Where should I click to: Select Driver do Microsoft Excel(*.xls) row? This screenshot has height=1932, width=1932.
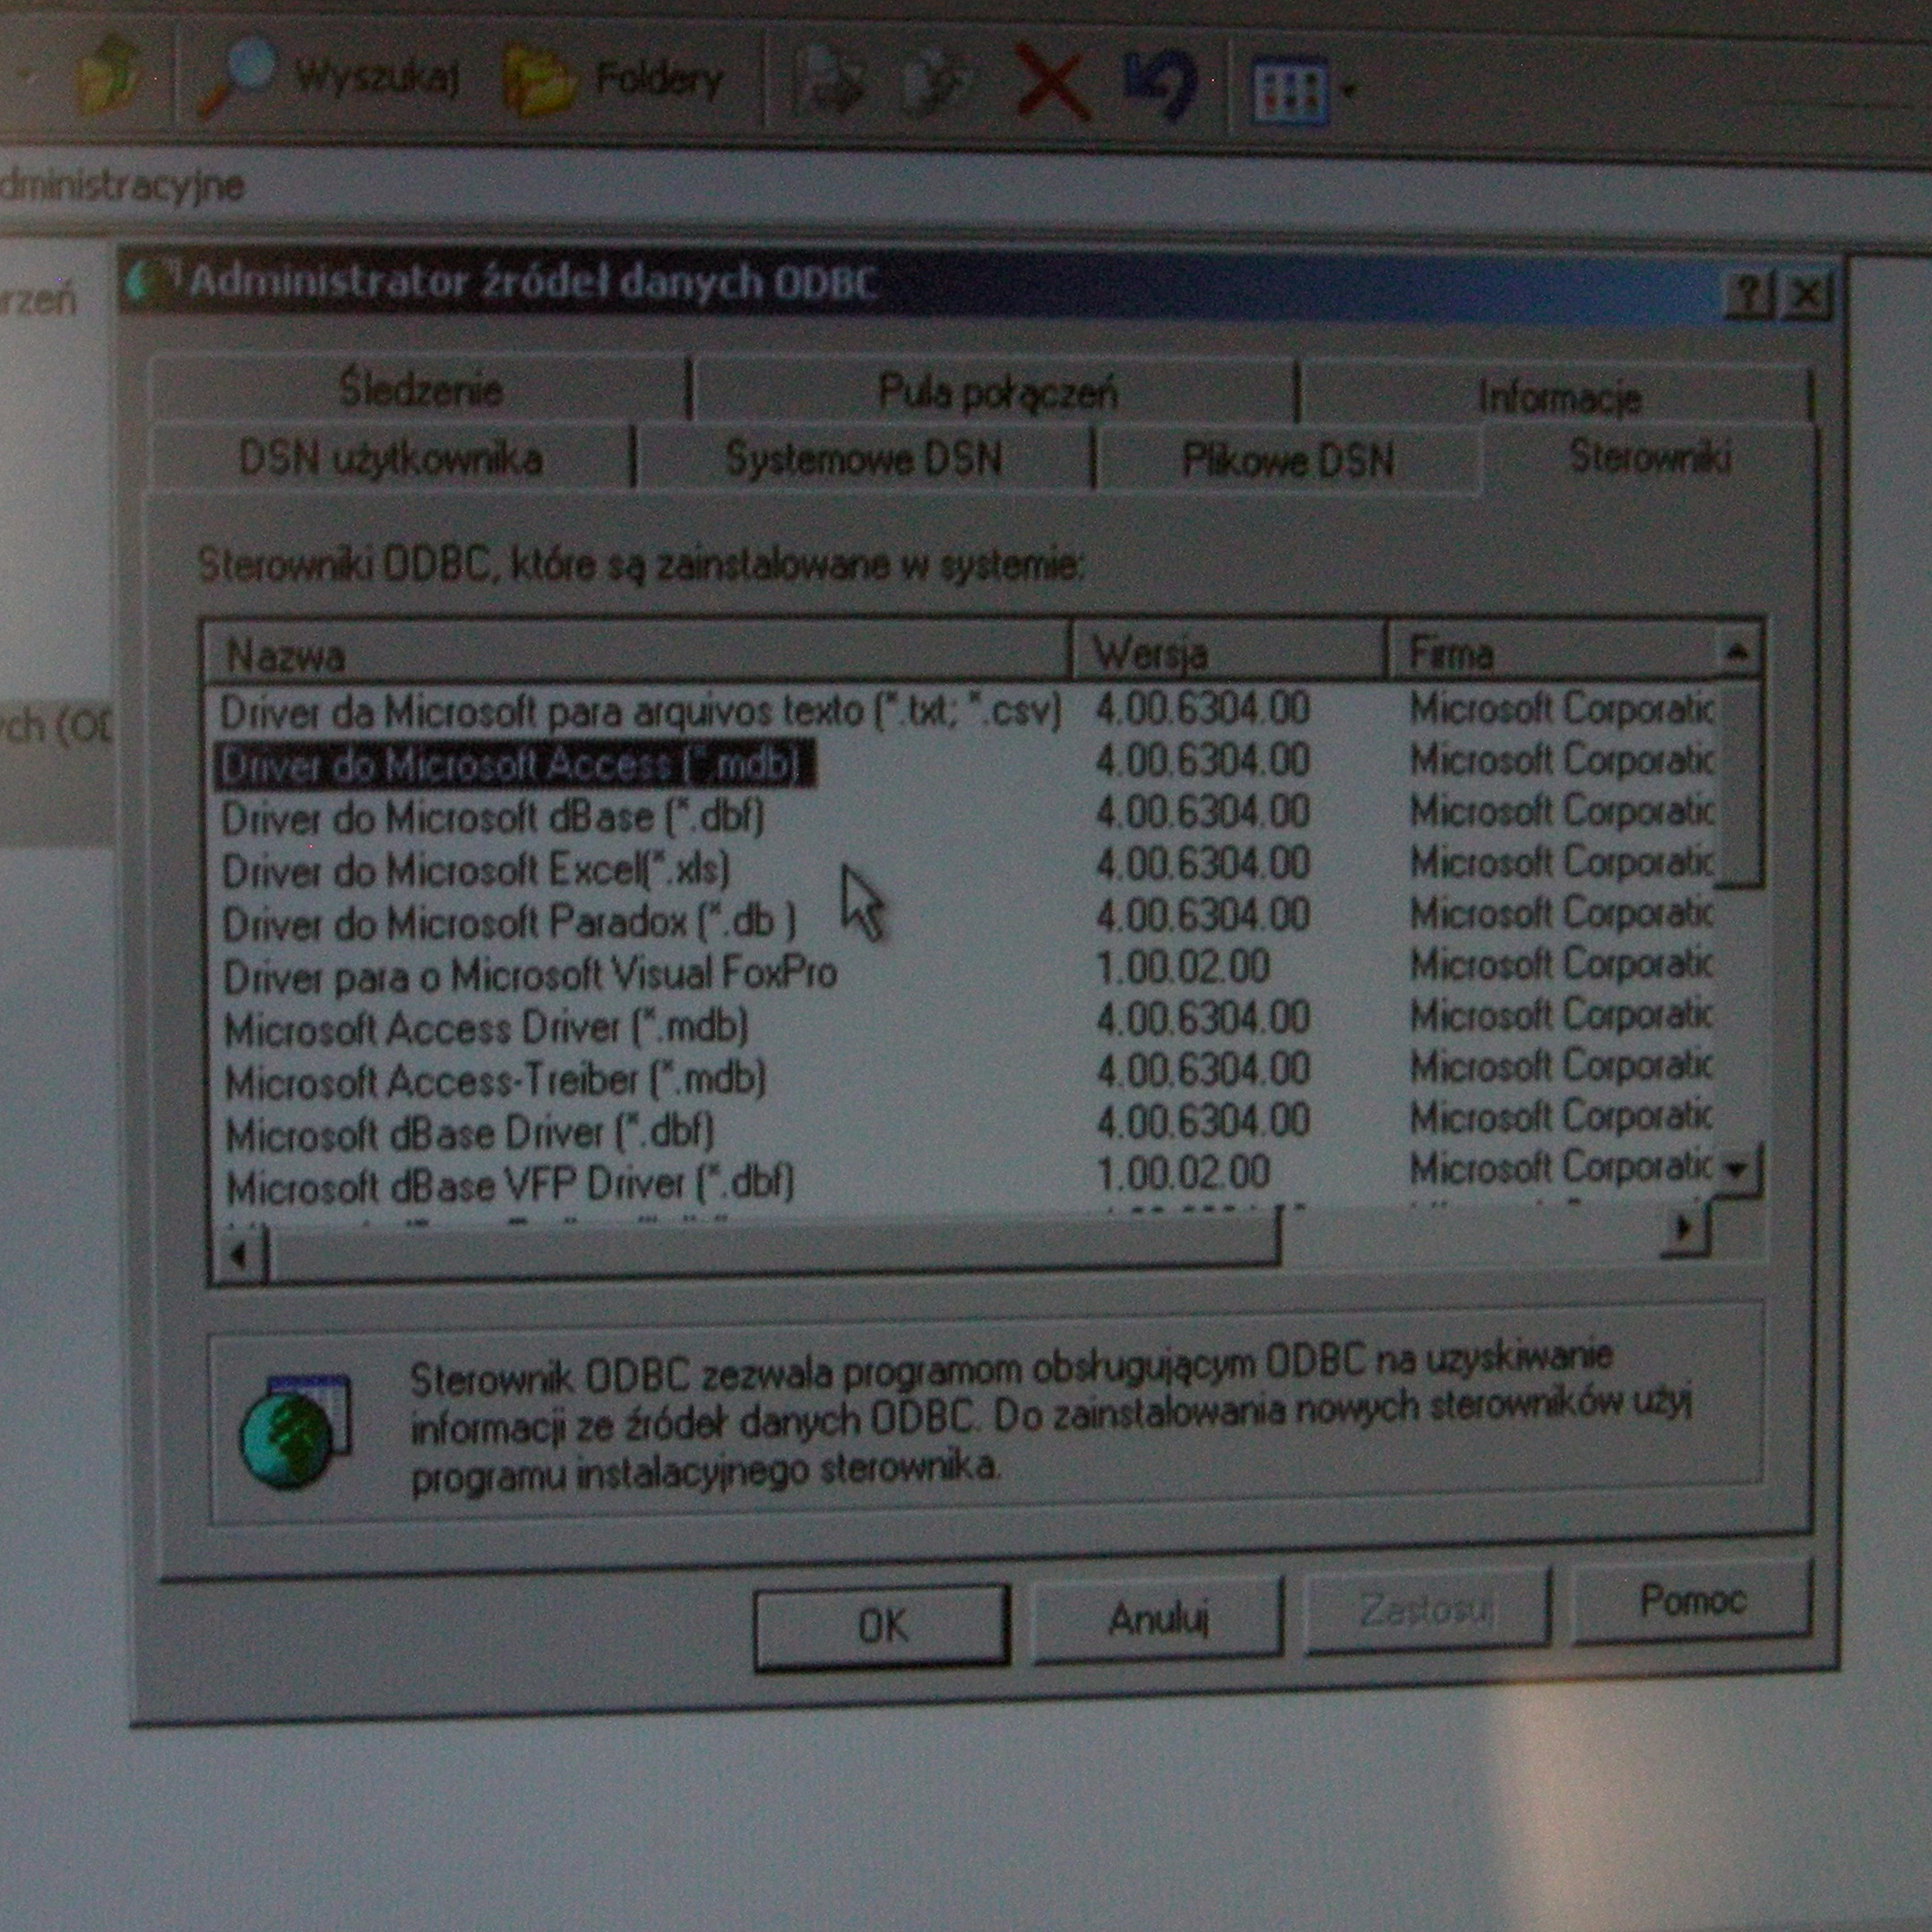476,871
